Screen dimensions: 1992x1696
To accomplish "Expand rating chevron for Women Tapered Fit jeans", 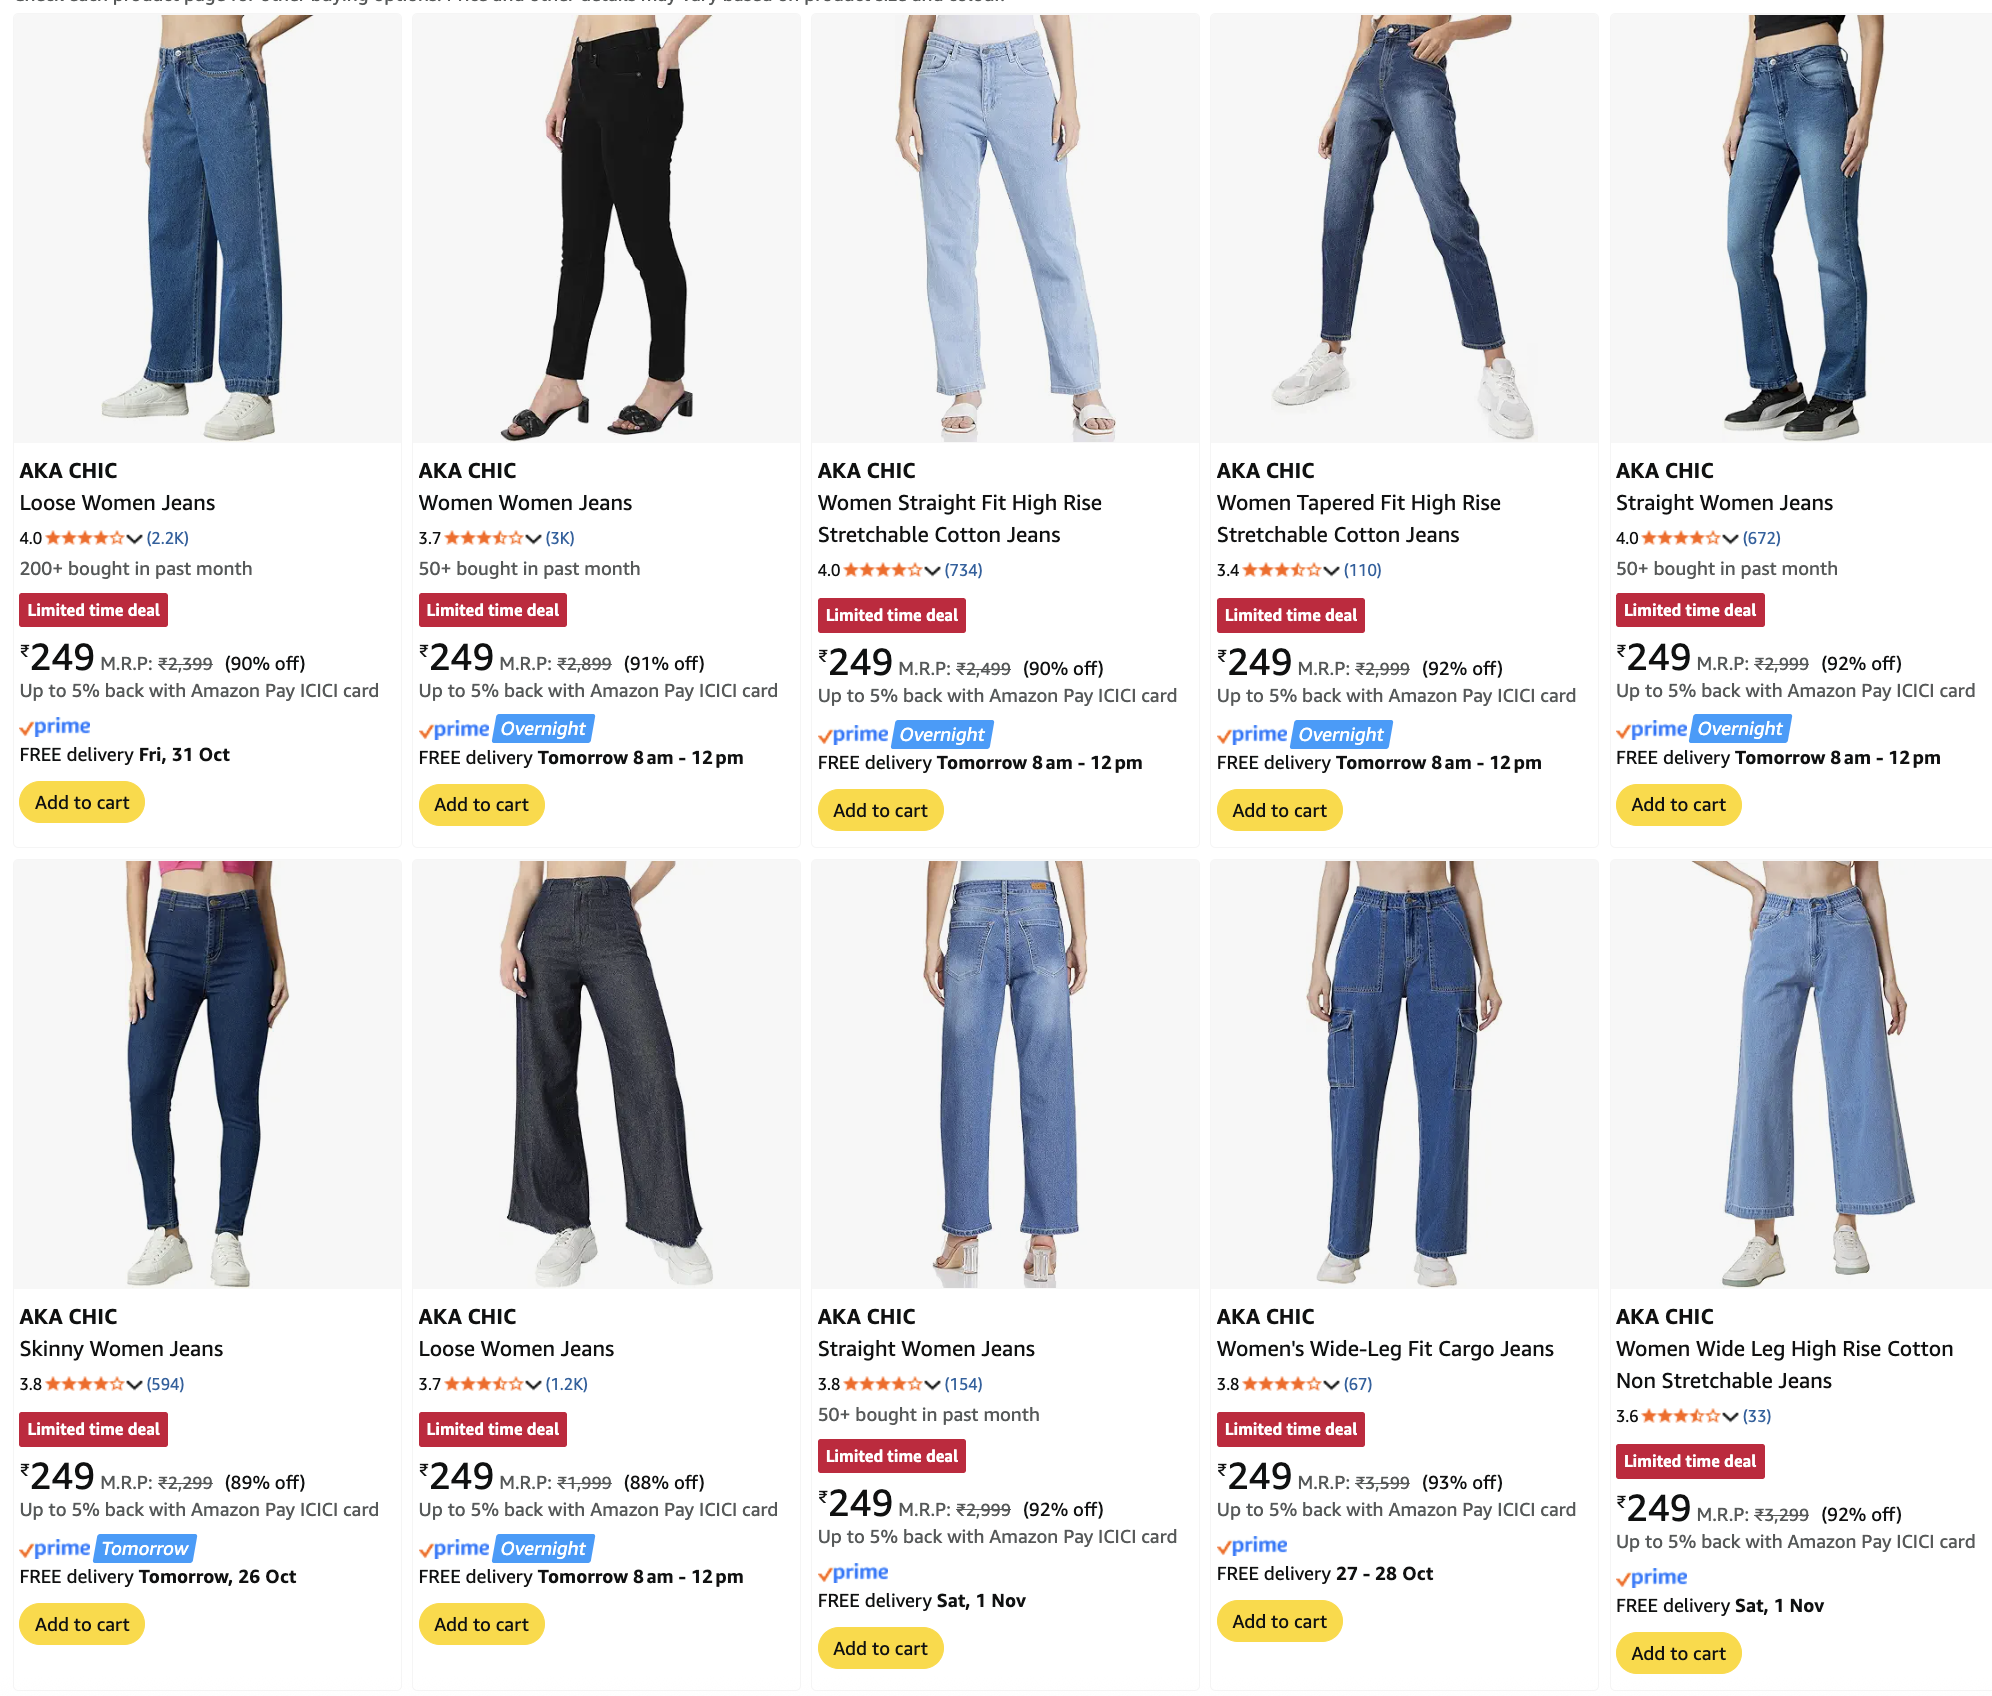I will pos(1331,570).
